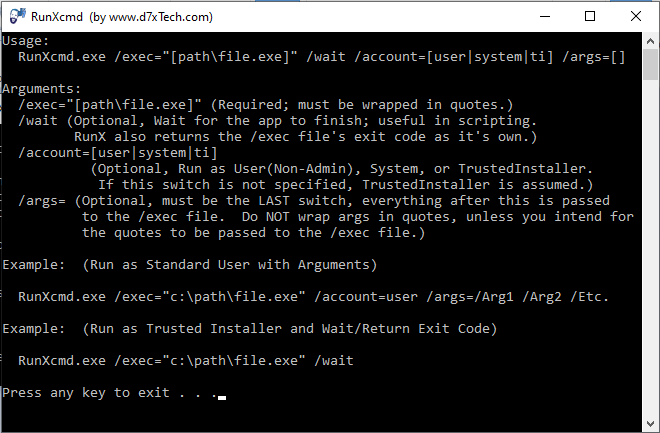This screenshot has height=433, width=660.
Task: Click the vertical scrollbar thumb
Action: pos(650,64)
